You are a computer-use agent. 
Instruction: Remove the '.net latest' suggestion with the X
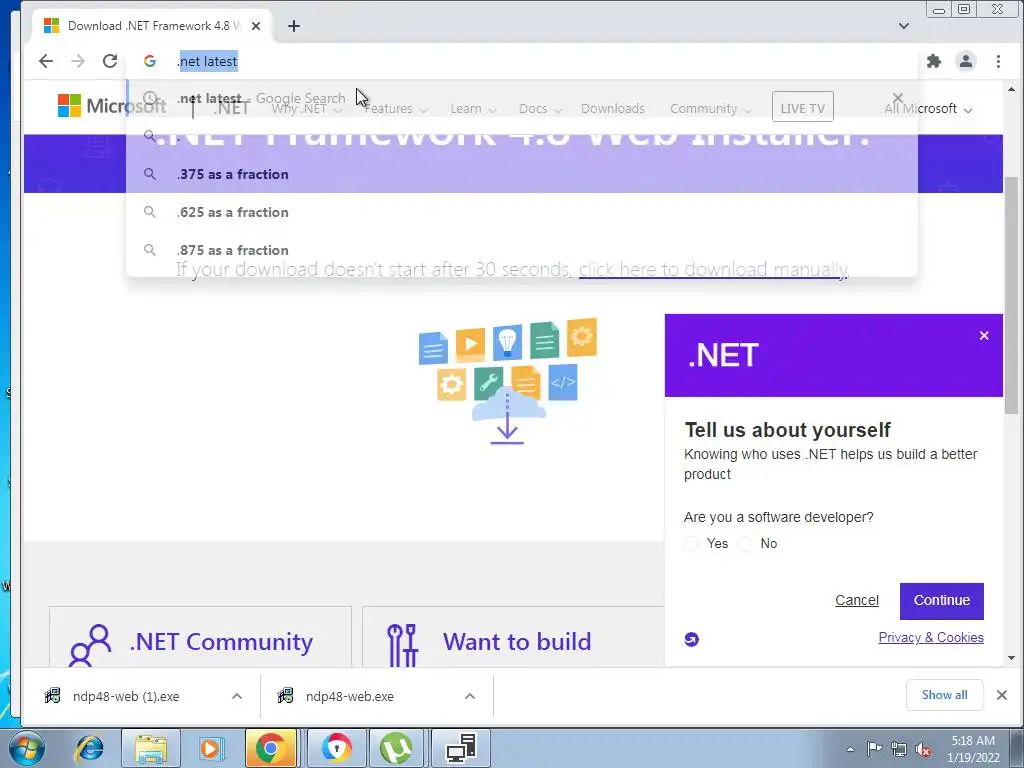[x=898, y=98]
